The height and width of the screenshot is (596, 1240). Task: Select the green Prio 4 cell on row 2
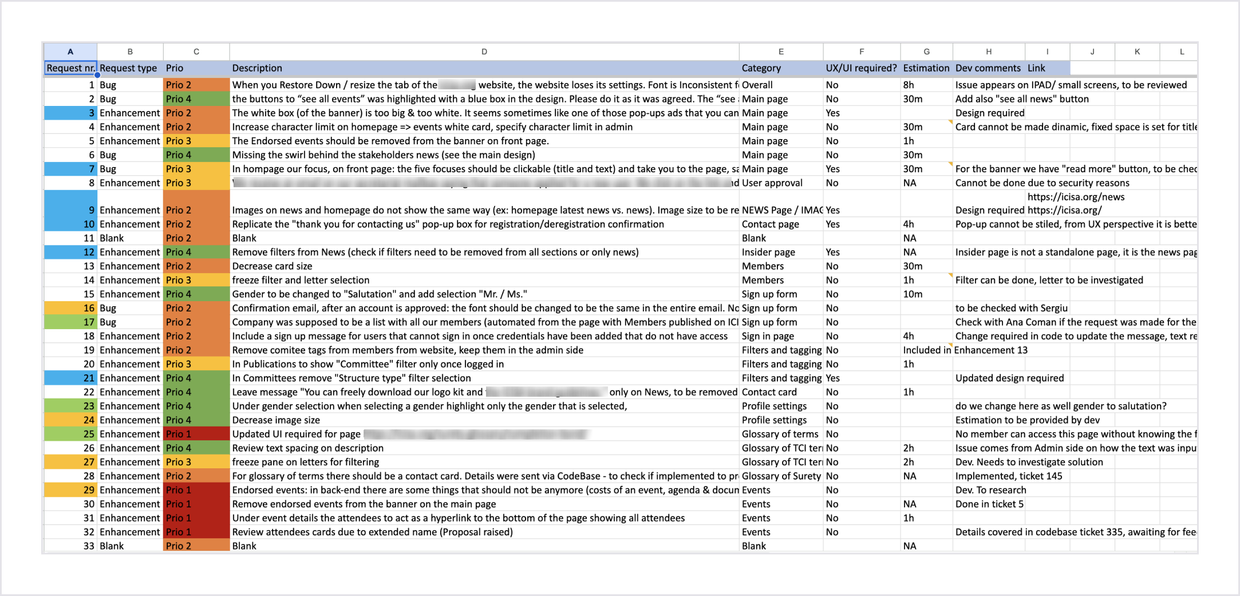[196, 99]
